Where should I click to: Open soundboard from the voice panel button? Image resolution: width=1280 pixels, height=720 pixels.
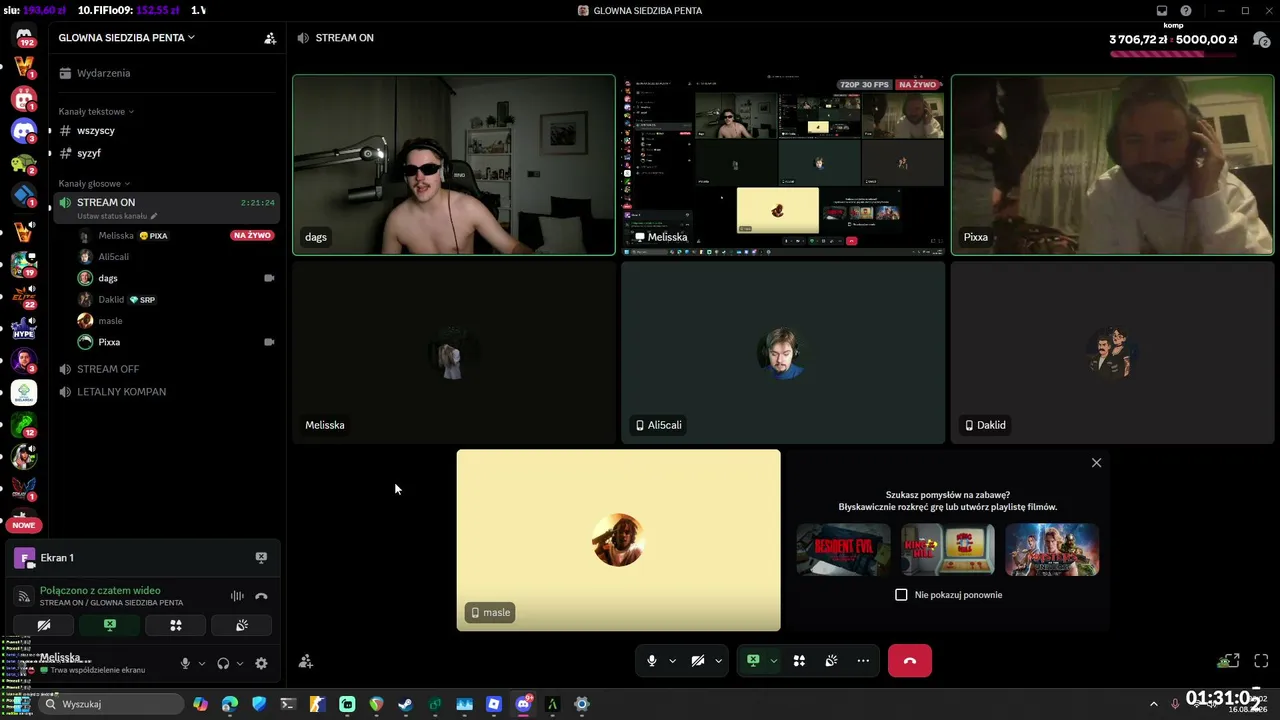(241, 625)
